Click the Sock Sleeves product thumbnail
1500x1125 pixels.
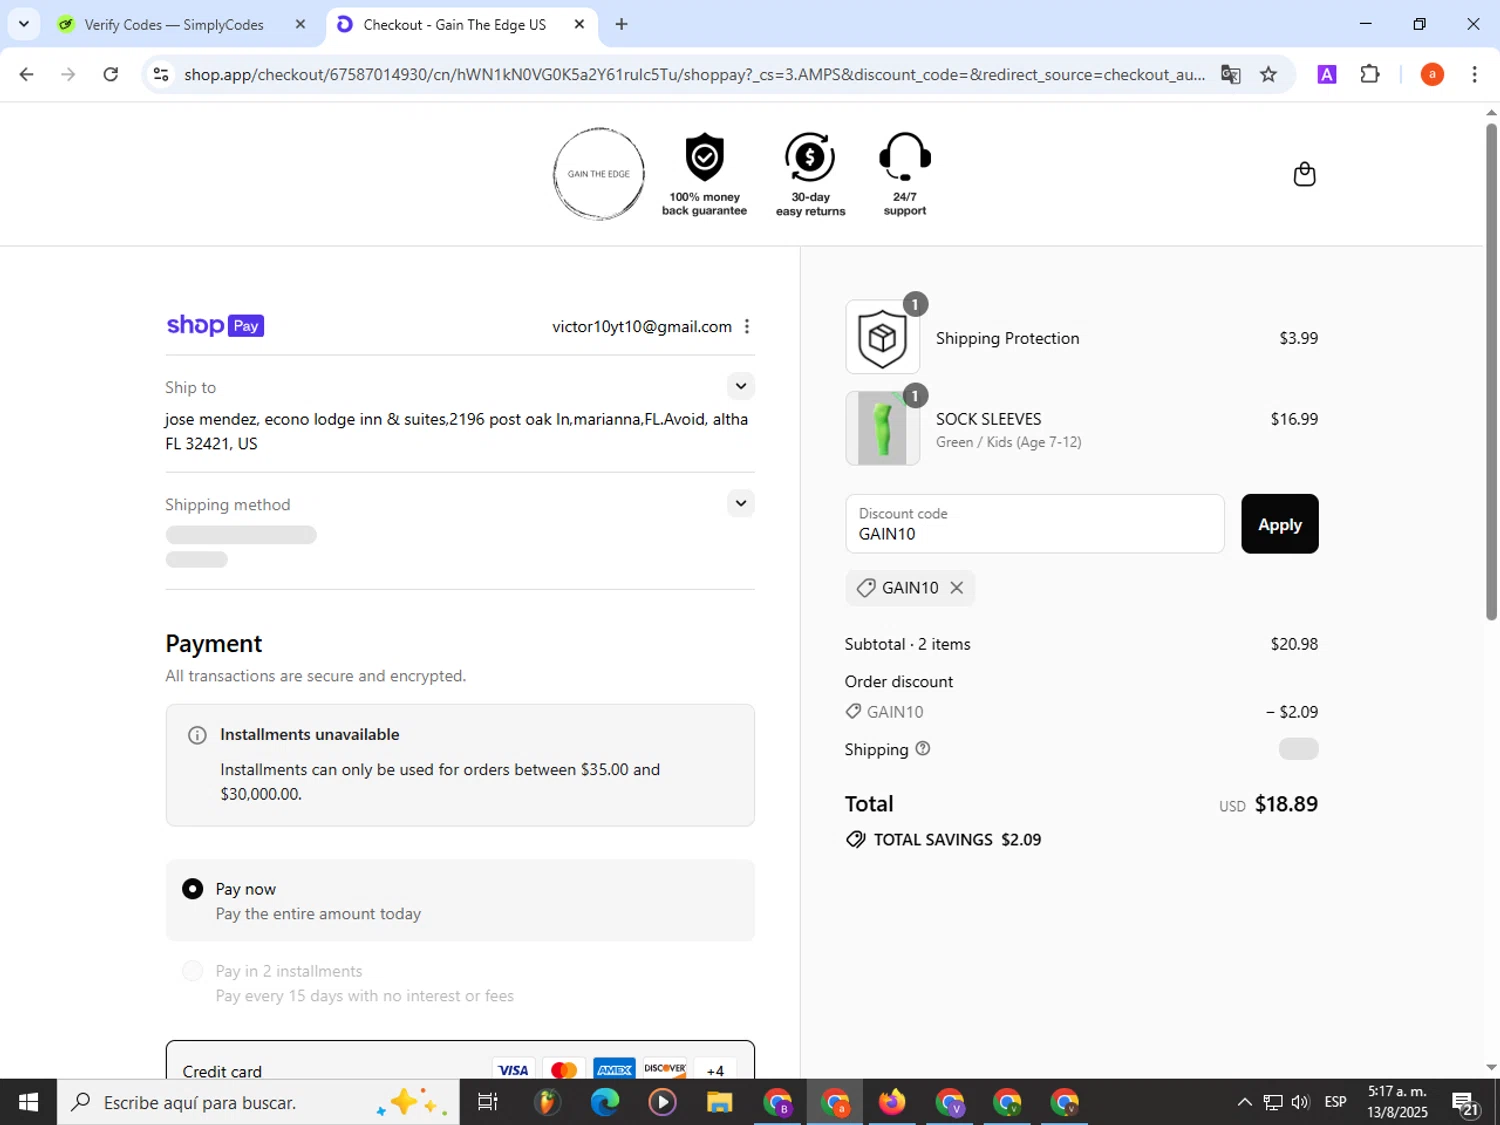click(x=882, y=428)
